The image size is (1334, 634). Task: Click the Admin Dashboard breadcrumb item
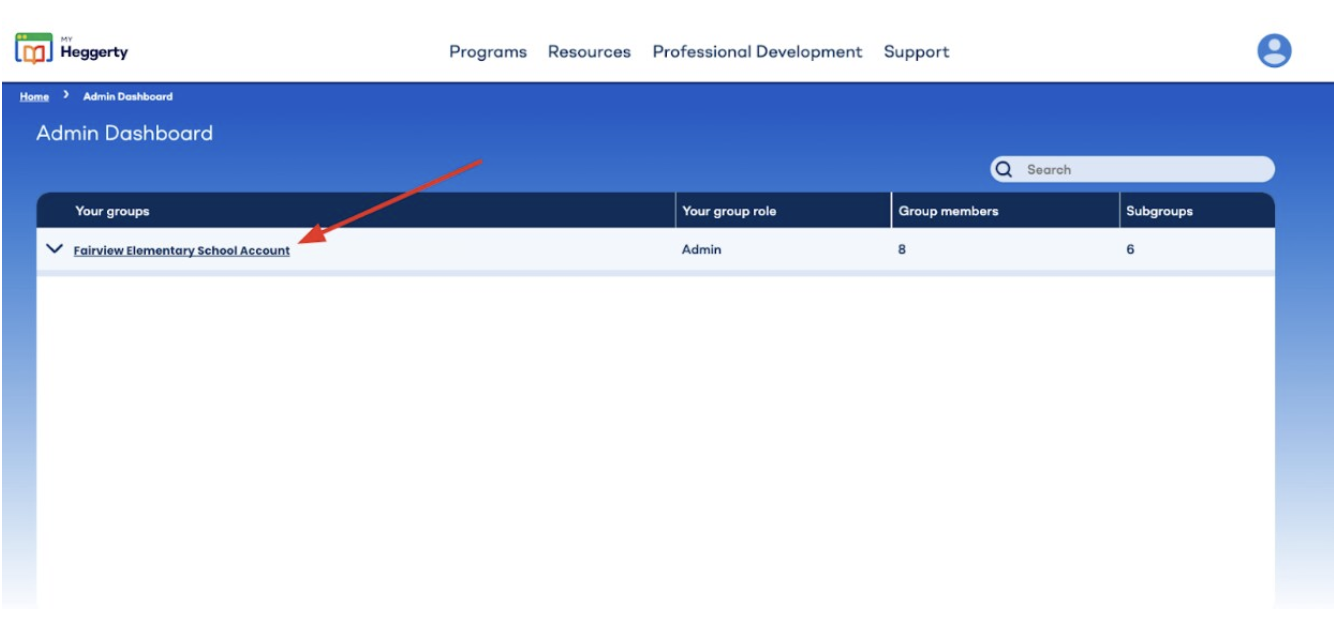tap(127, 97)
